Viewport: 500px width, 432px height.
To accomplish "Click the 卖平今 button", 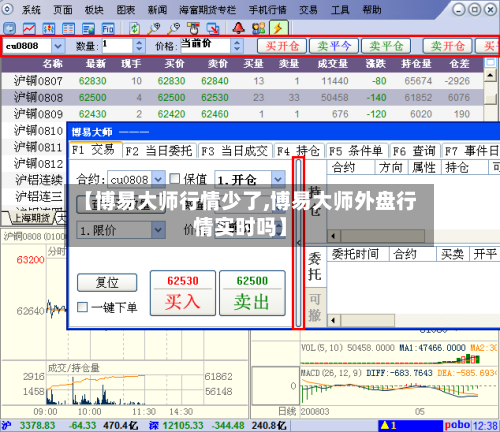I will 334,46.
